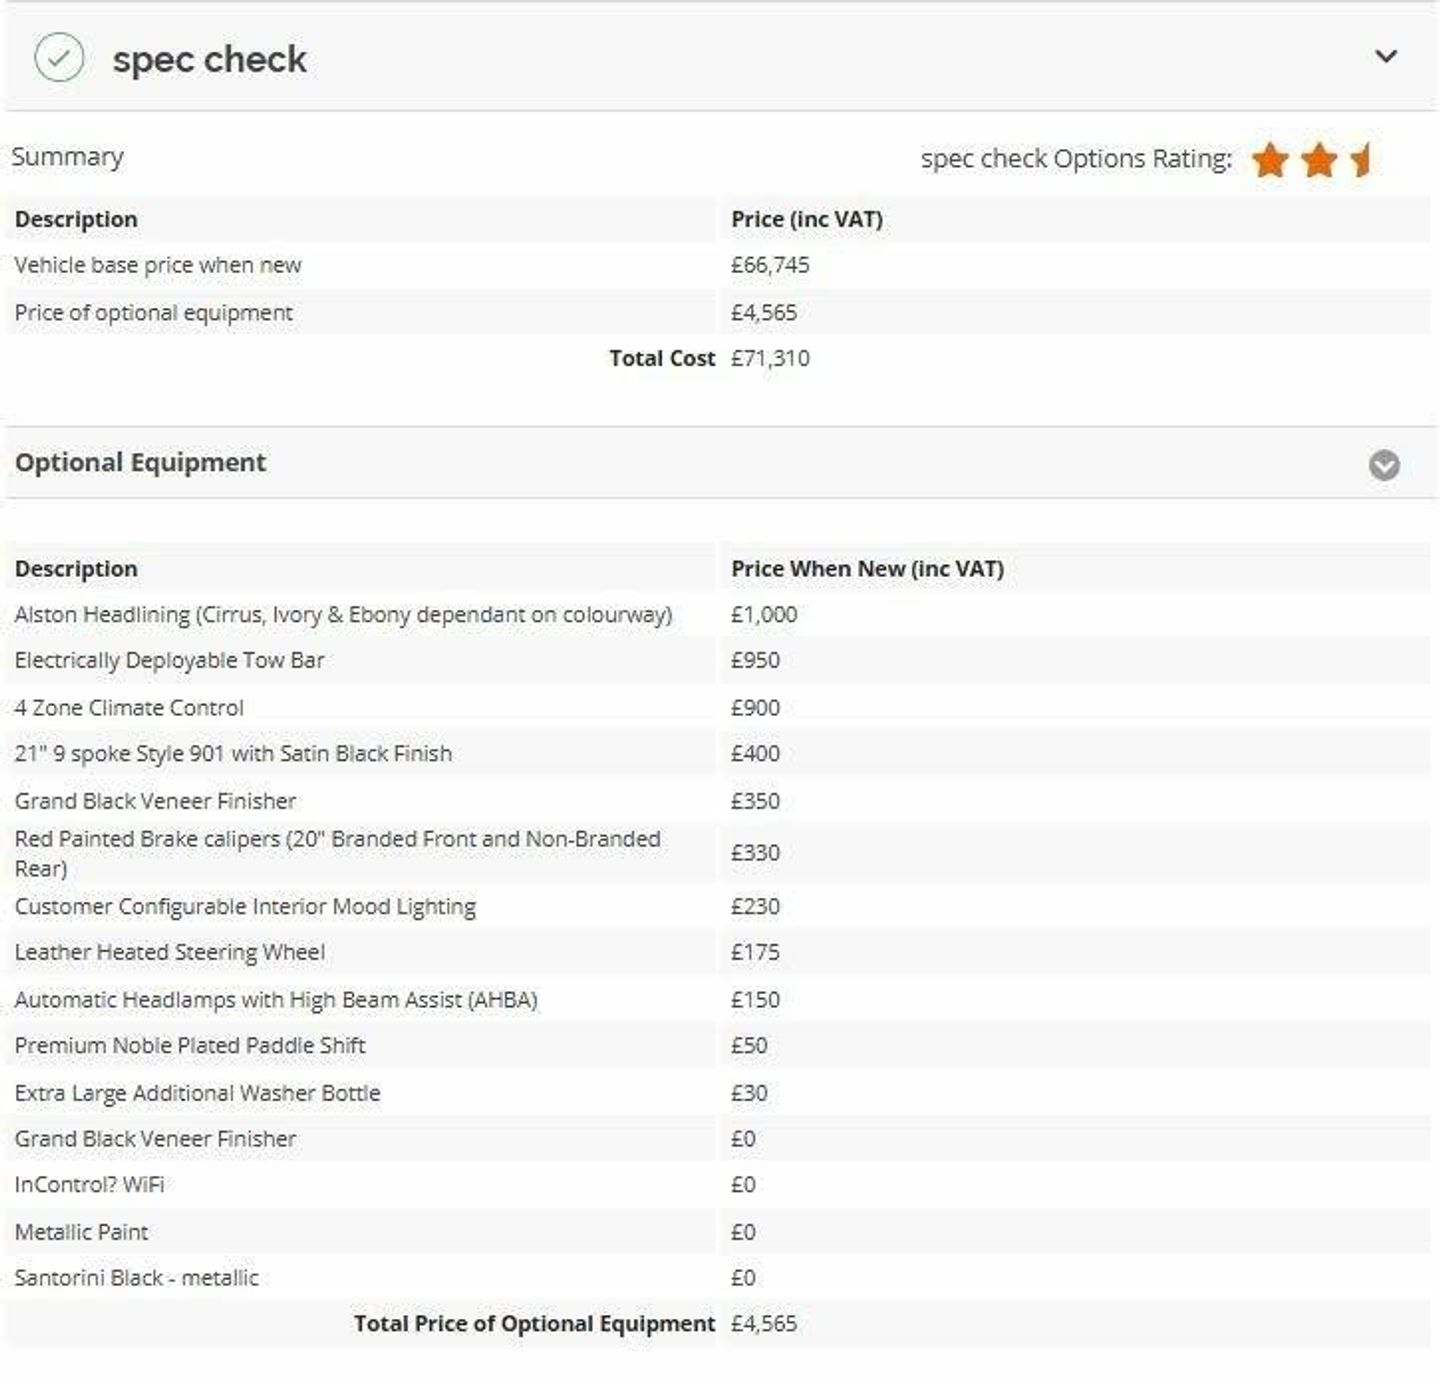Screen dimensions: 1440x1384
Task: Click spec check Options Rating label
Action: 1076,159
